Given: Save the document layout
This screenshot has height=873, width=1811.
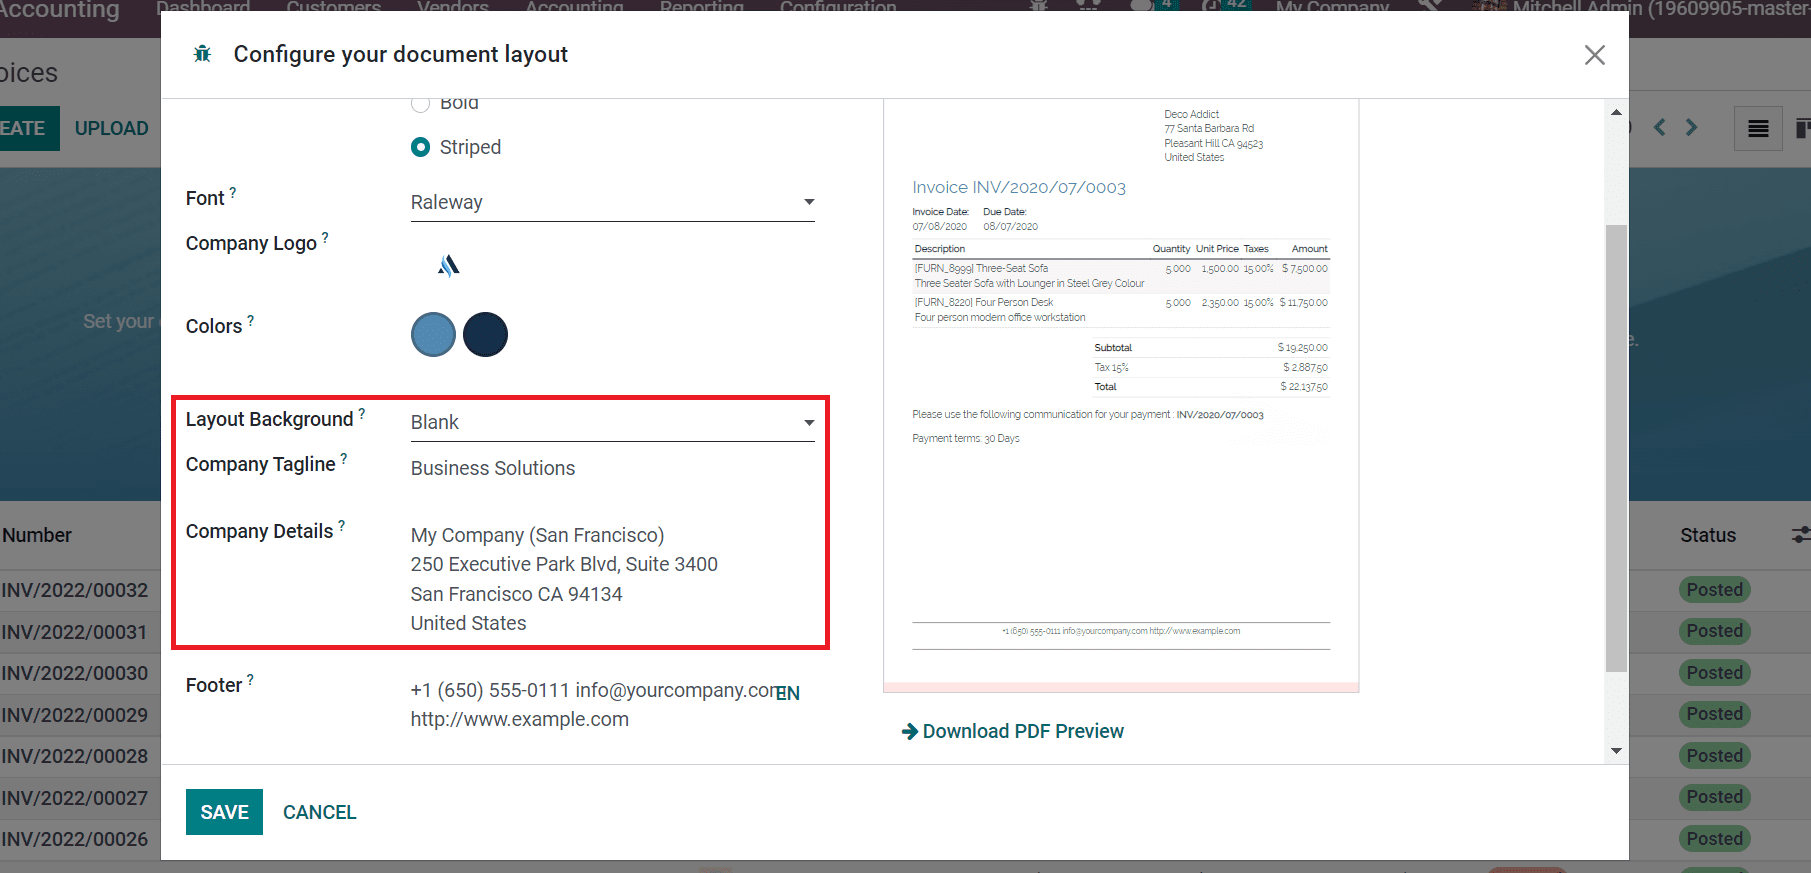Looking at the screenshot, I should 224,812.
